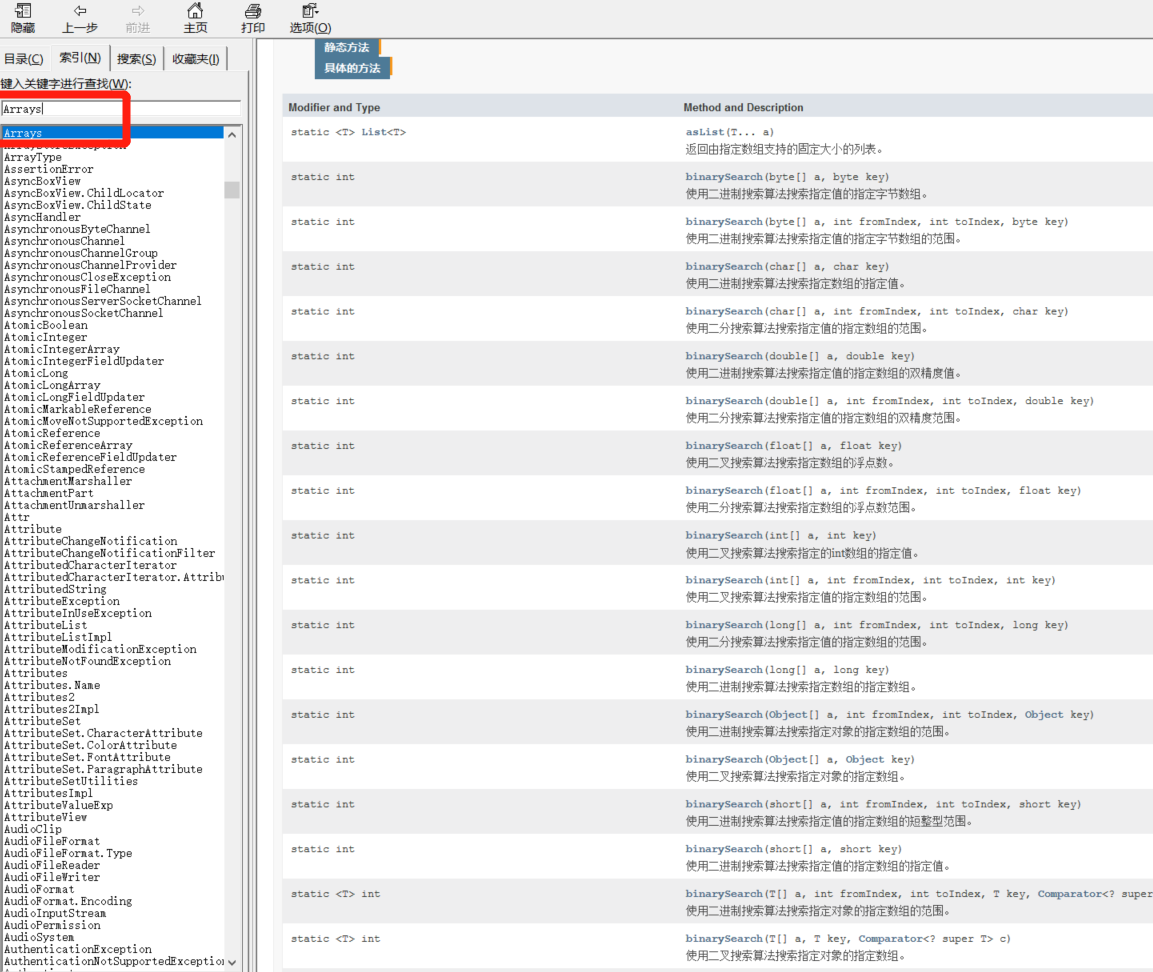Open the Comparator link in binarySearch(T[] a, T key, ...)
This screenshot has height=972, width=1153.
point(890,938)
